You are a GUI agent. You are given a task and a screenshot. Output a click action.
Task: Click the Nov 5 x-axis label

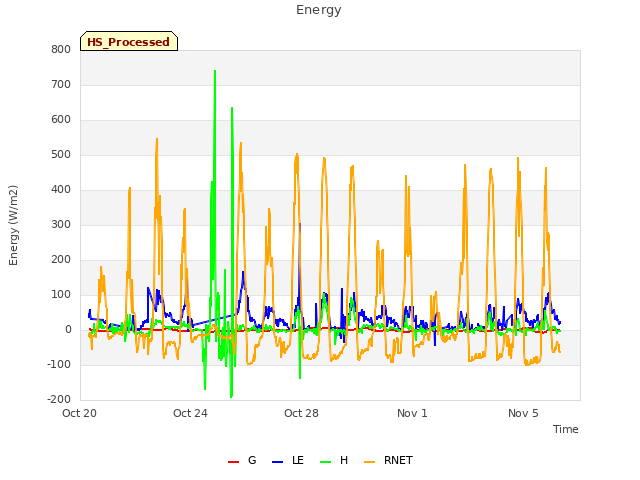(x=523, y=413)
